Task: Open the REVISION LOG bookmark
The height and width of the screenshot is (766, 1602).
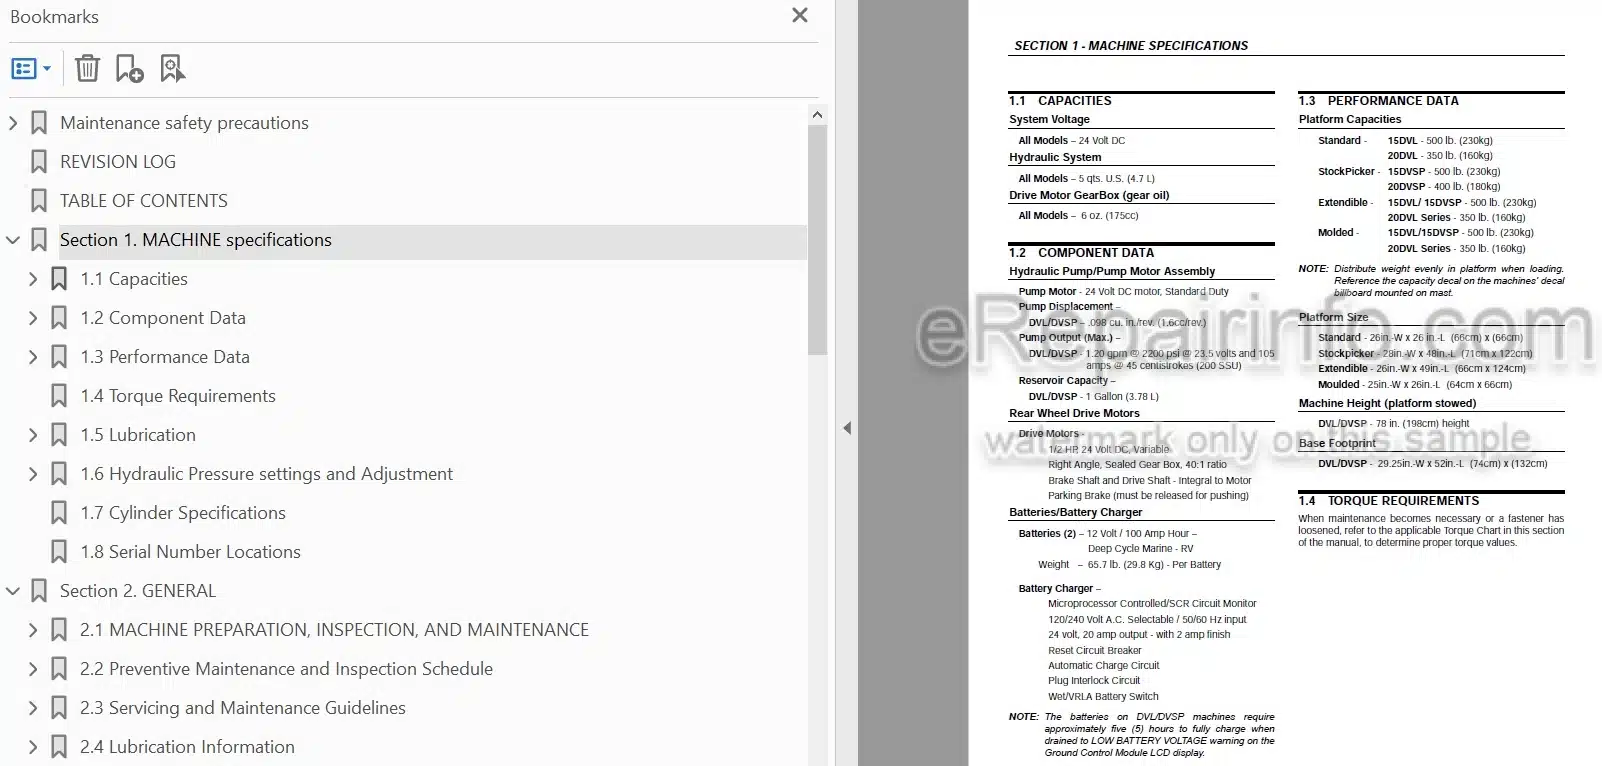Action: [117, 162]
